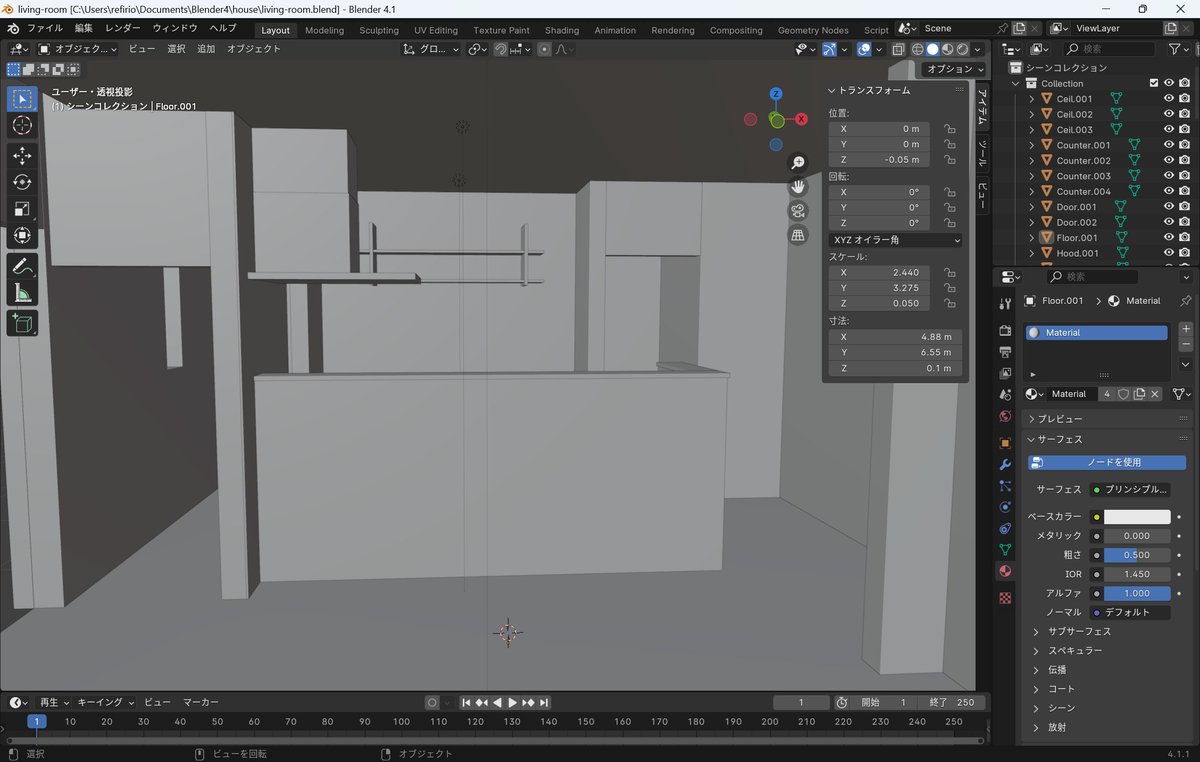The height and width of the screenshot is (762, 1200).
Task: Open the 編集 menu
Action: (x=84, y=29)
